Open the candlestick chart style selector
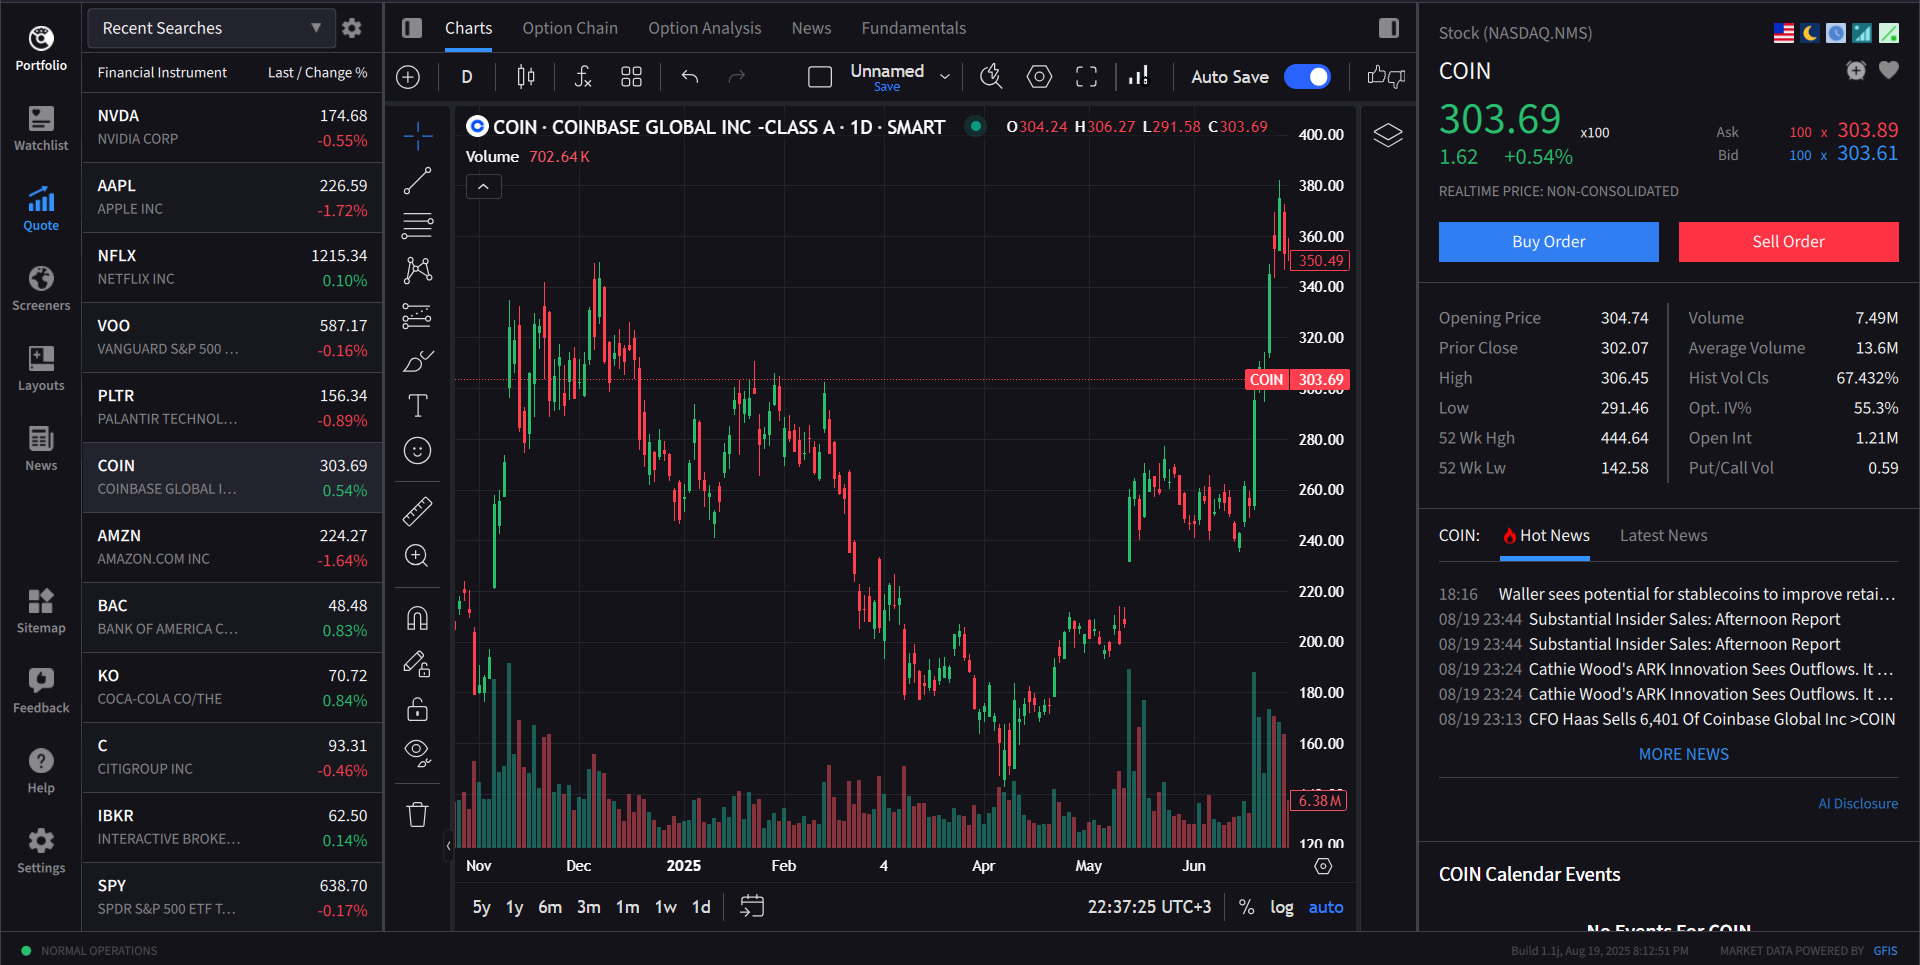Viewport: 1920px width, 965px height. pos(526,77)
